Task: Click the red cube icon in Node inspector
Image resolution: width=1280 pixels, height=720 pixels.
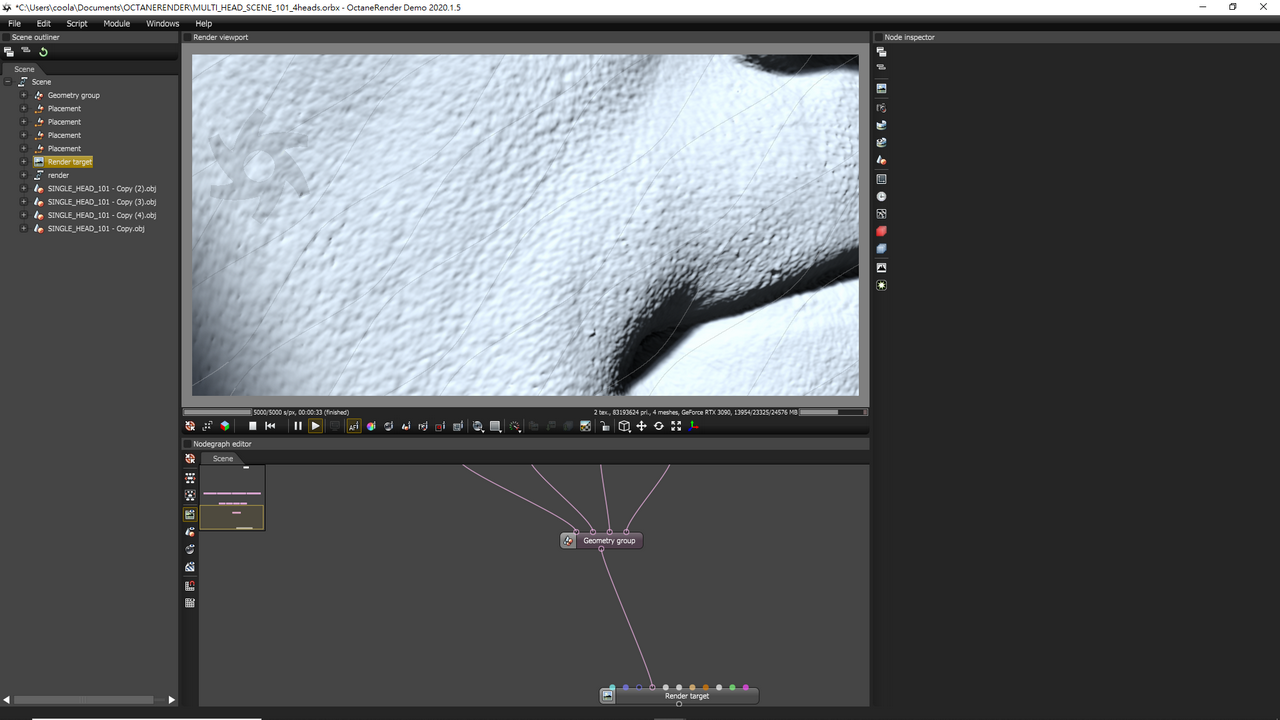Action: coord(881,231)
